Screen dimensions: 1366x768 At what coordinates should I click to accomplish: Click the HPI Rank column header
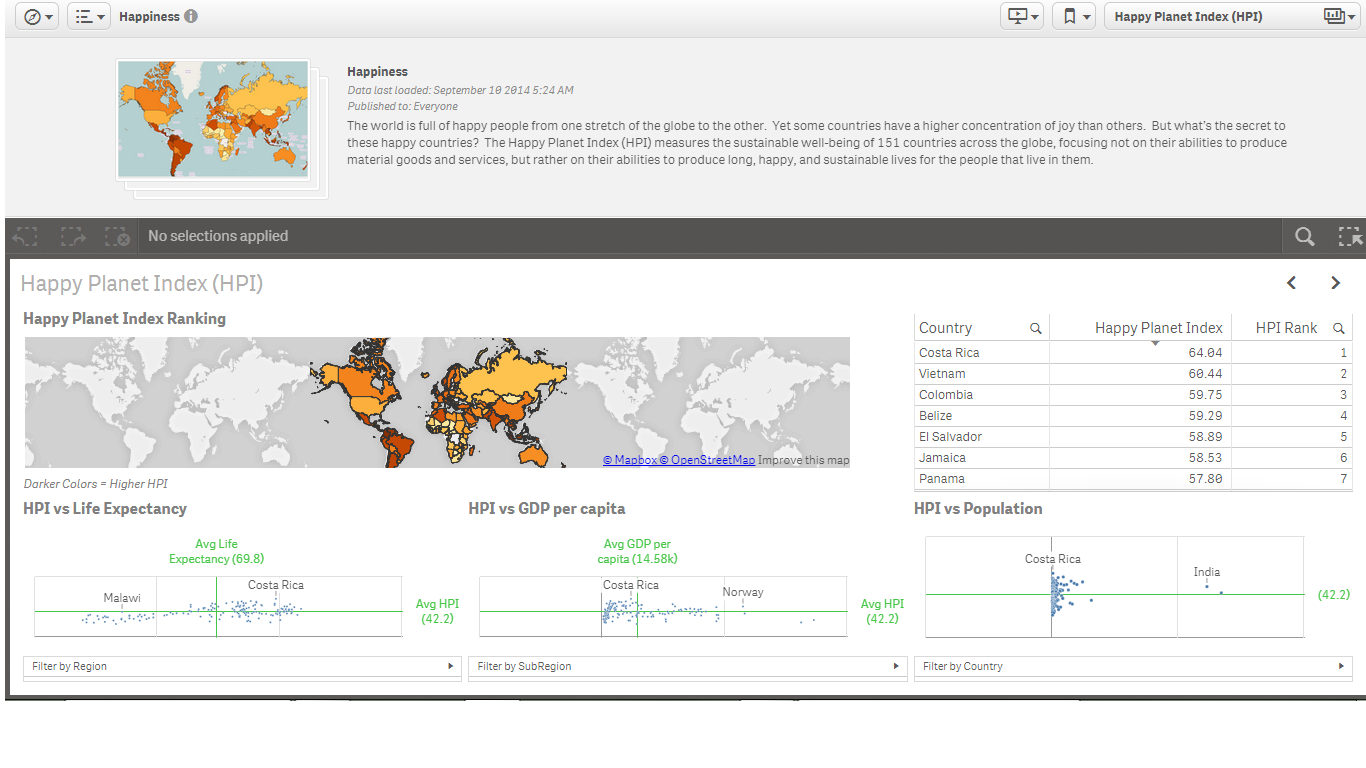click(1286, 328)
